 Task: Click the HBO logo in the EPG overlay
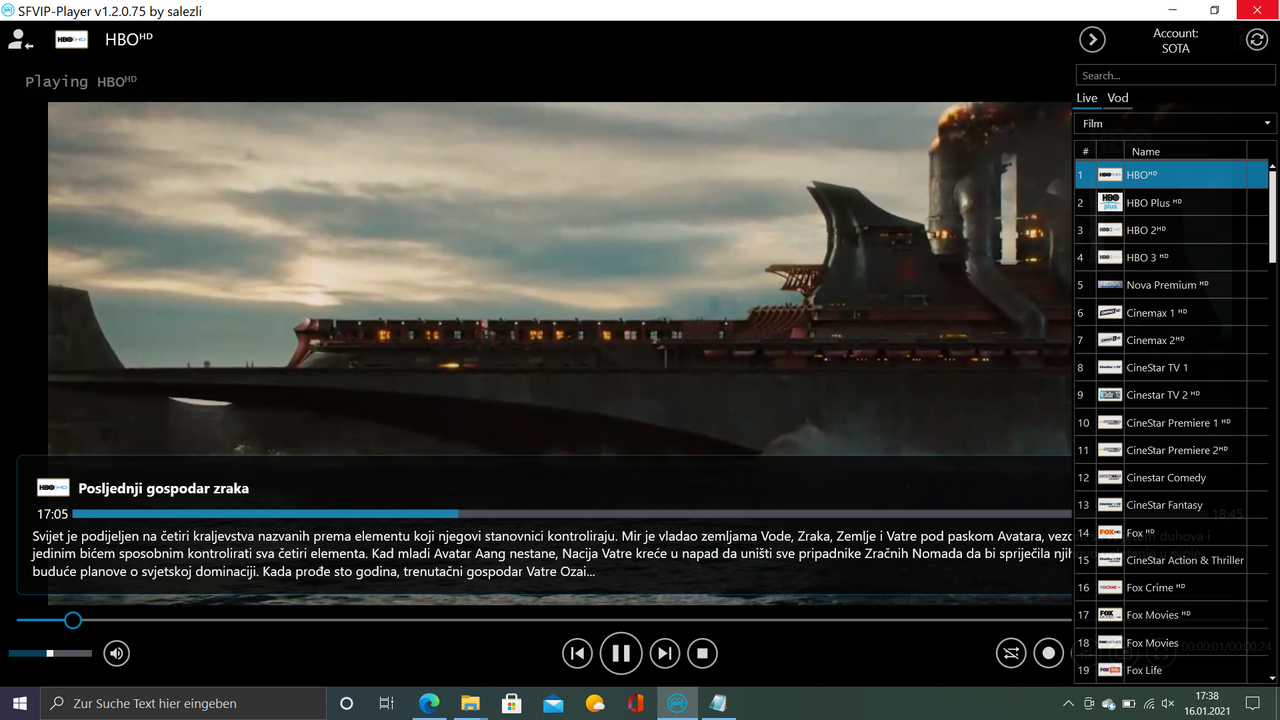[x=53, y=488]
